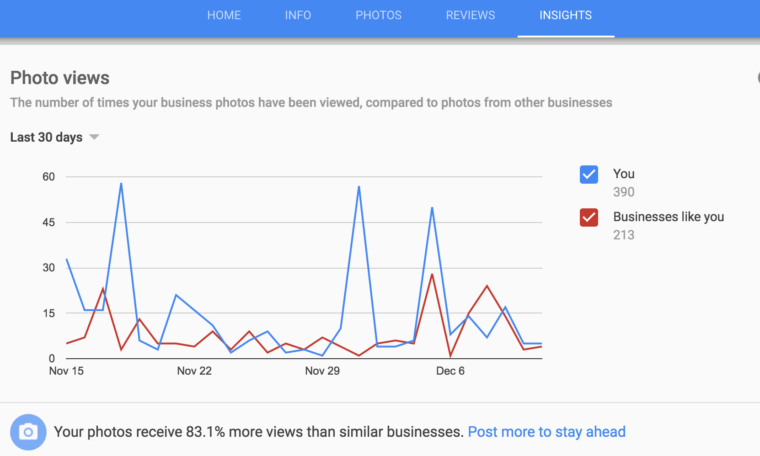Click the "Photo views" heading
The width and height of the screenshot is (760, 456).
pyautogui.click(x=60, y=78)
